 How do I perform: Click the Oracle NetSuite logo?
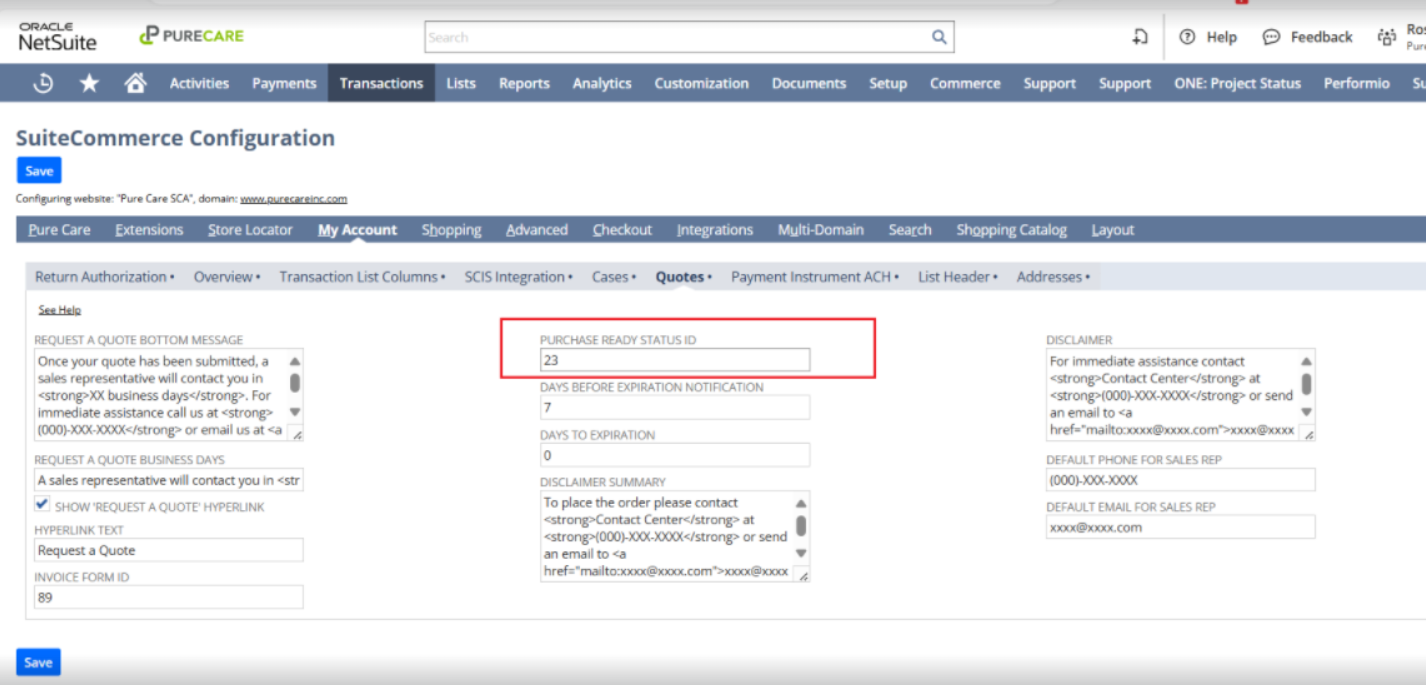pos(57,36)
